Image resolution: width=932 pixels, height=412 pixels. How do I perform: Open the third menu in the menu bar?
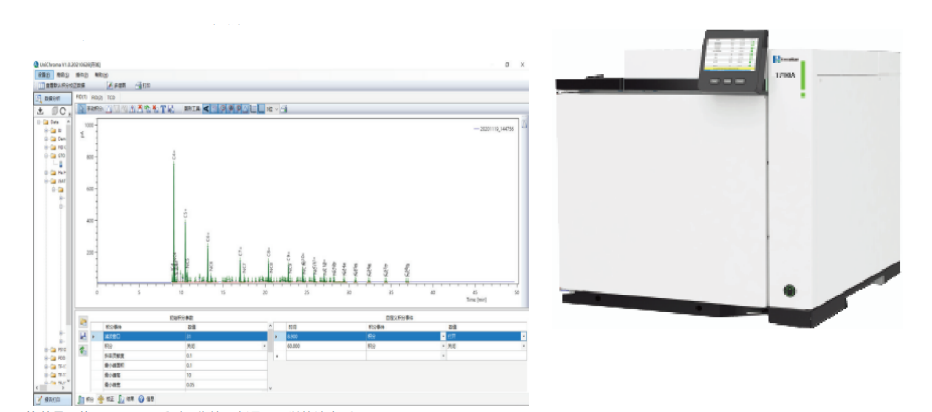coord(82,75)
